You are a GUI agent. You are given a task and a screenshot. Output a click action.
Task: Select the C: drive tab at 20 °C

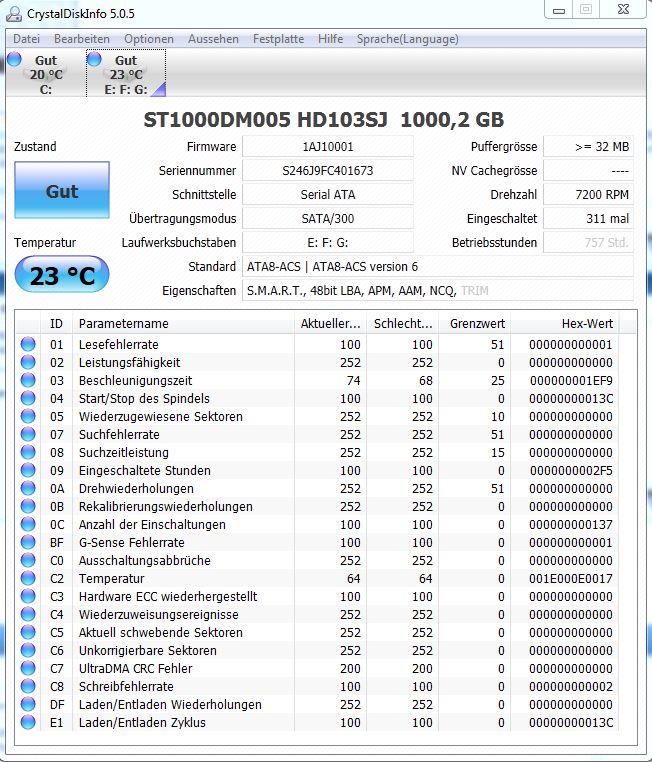tap(46, 74)
